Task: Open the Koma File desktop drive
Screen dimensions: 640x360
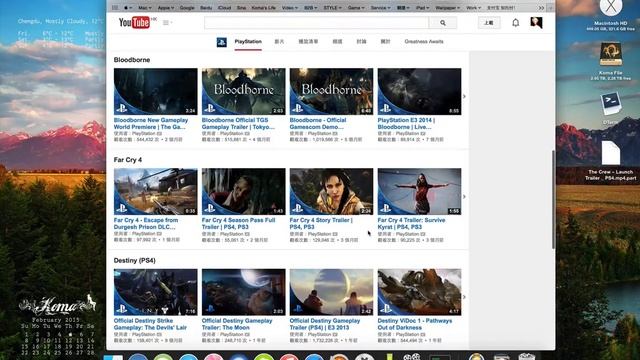Action: point(611,54)
